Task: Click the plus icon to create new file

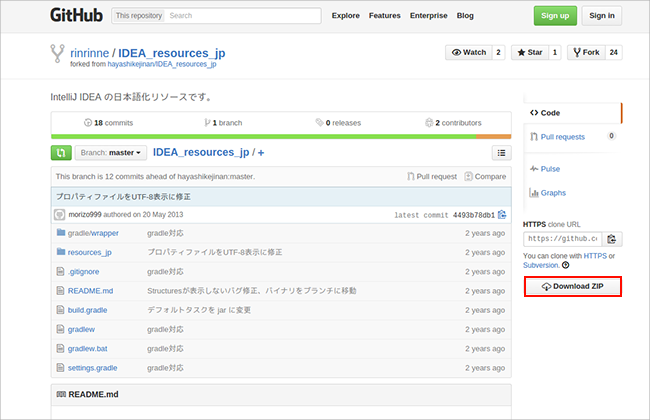Action: pyautogui.click(x=261, y=153)
